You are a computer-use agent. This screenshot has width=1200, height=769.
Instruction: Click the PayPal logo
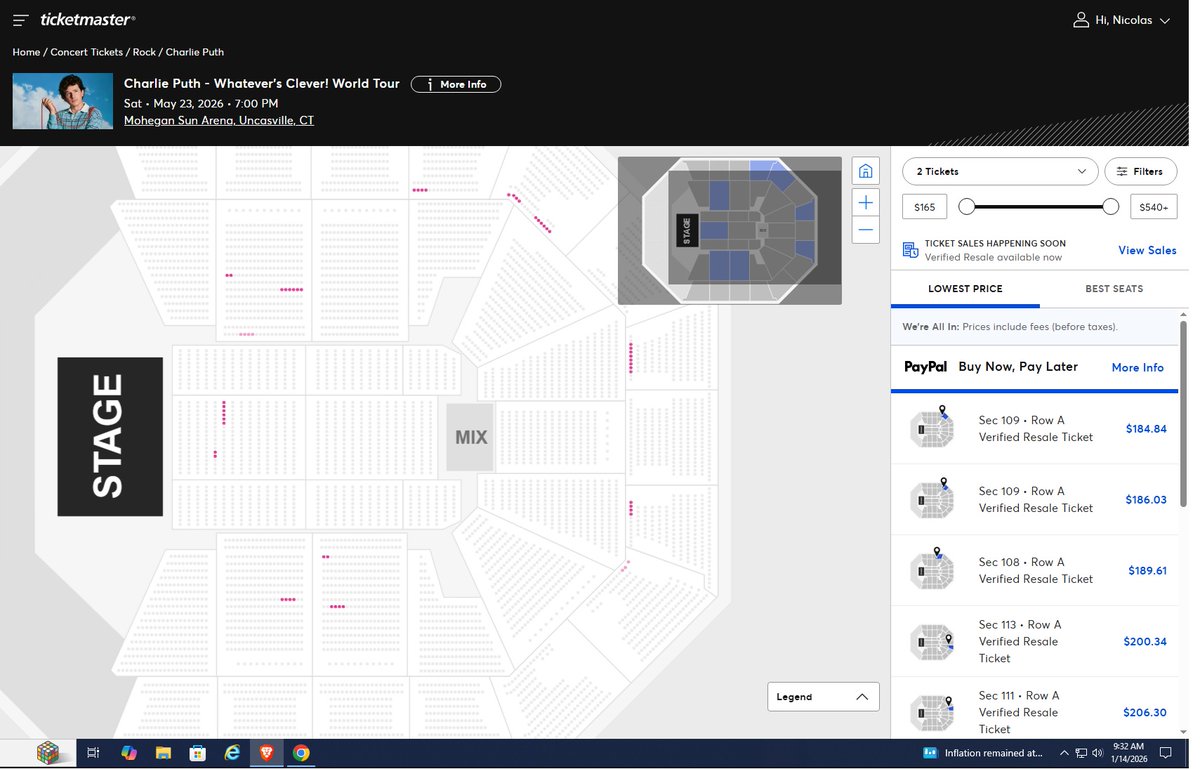(925, 367)
